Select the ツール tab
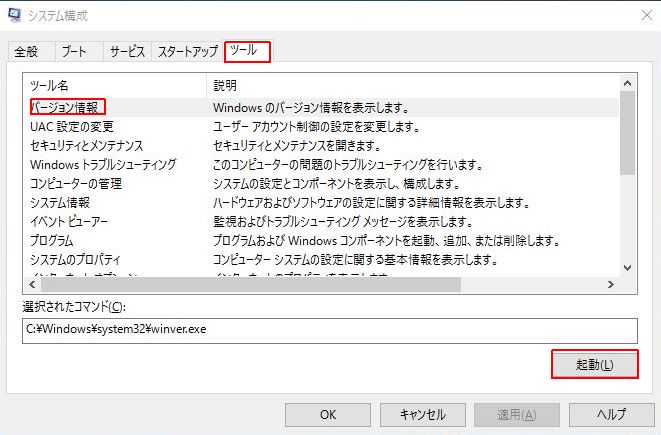 pos(247,51)
